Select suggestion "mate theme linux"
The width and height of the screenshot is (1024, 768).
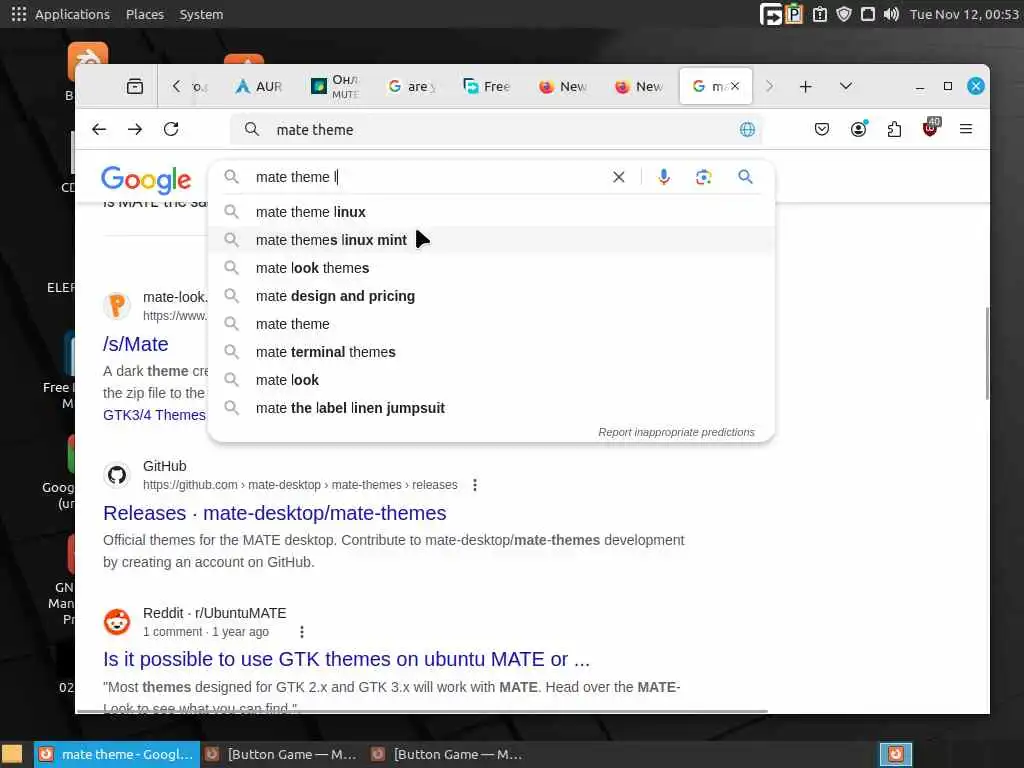[491, 212]
